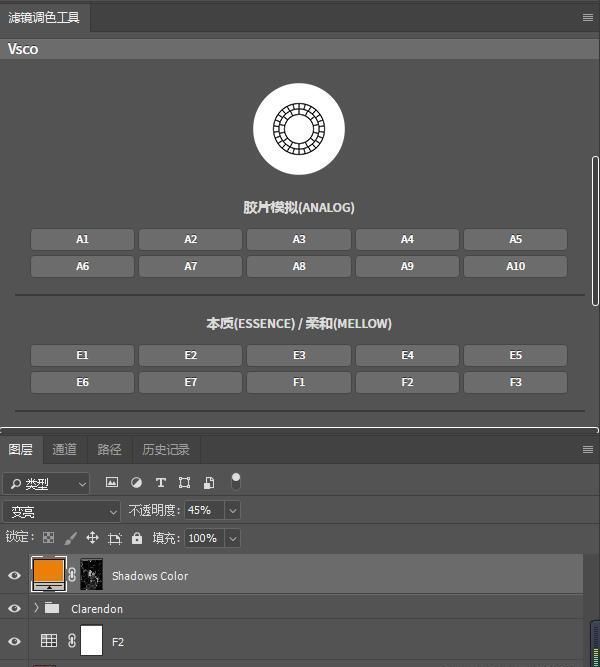Lock image pixels brush icon
600x667 pixels.
71,538
